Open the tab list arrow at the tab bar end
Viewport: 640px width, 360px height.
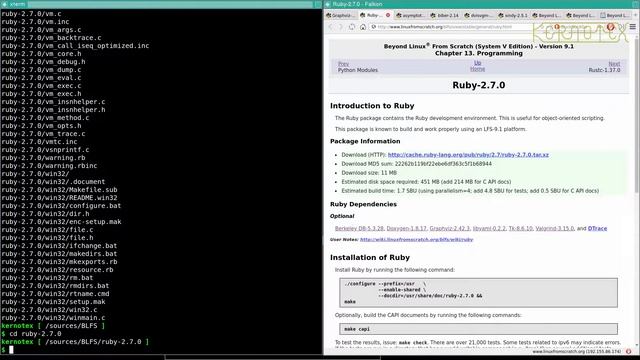coord(635,15)
